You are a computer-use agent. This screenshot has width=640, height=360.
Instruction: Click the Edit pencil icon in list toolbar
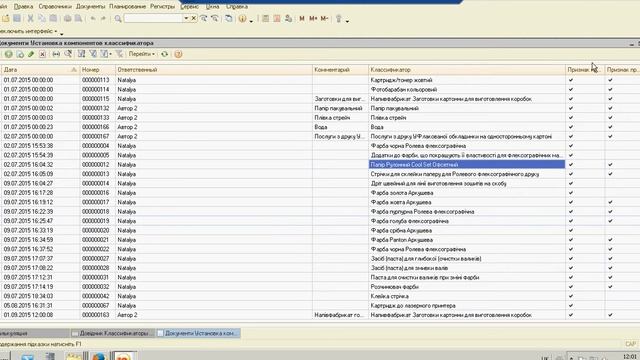pos(31,54)
